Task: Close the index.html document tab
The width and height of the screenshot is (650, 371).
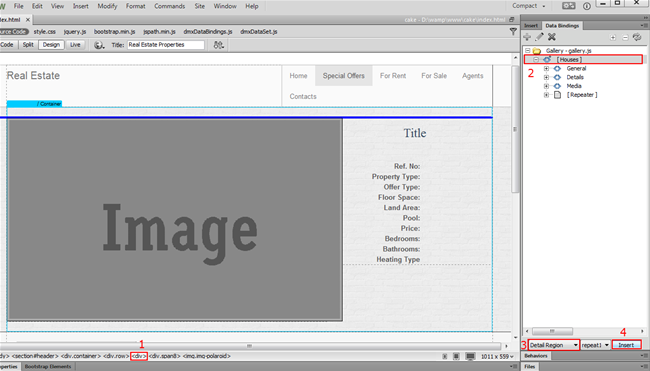Action: pos(28,19)
